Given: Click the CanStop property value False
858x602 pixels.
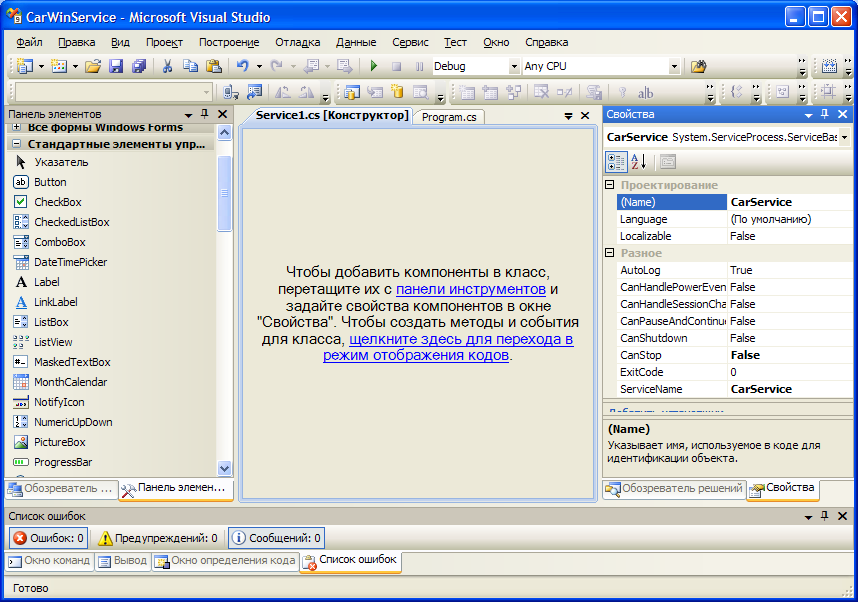Looking at the screenshot, I should pos(789,355).
